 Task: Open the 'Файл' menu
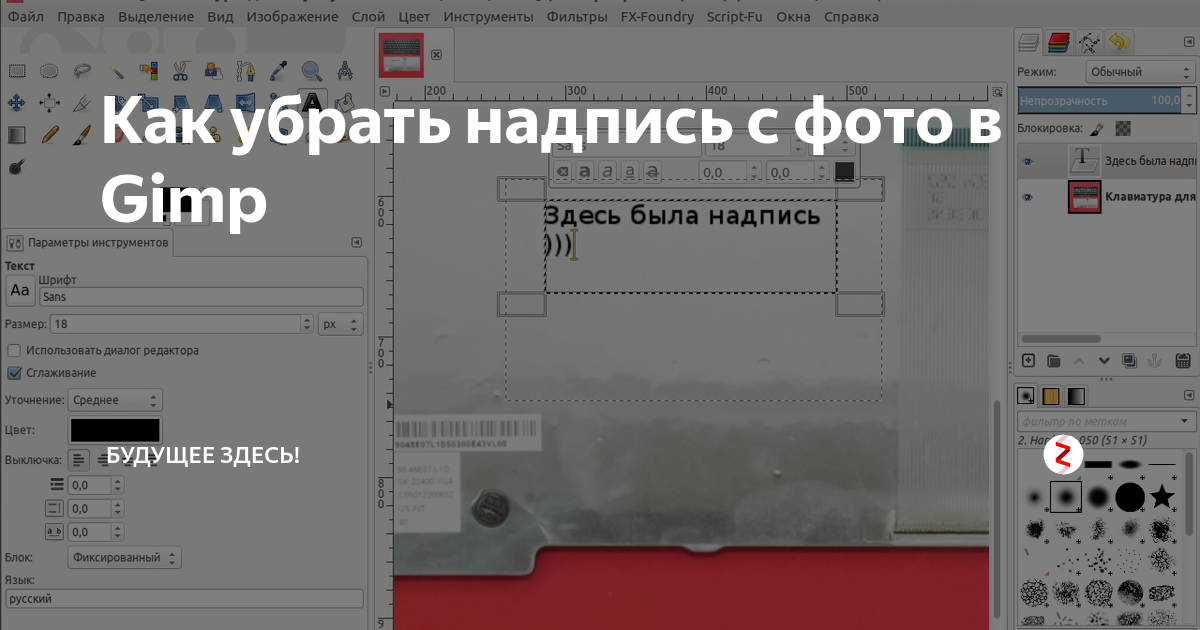25,17
